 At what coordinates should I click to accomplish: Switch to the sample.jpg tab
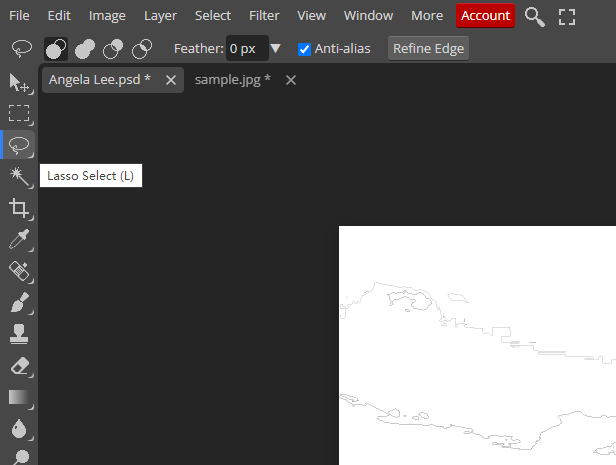pyautogui.click(x=232, y=80)
